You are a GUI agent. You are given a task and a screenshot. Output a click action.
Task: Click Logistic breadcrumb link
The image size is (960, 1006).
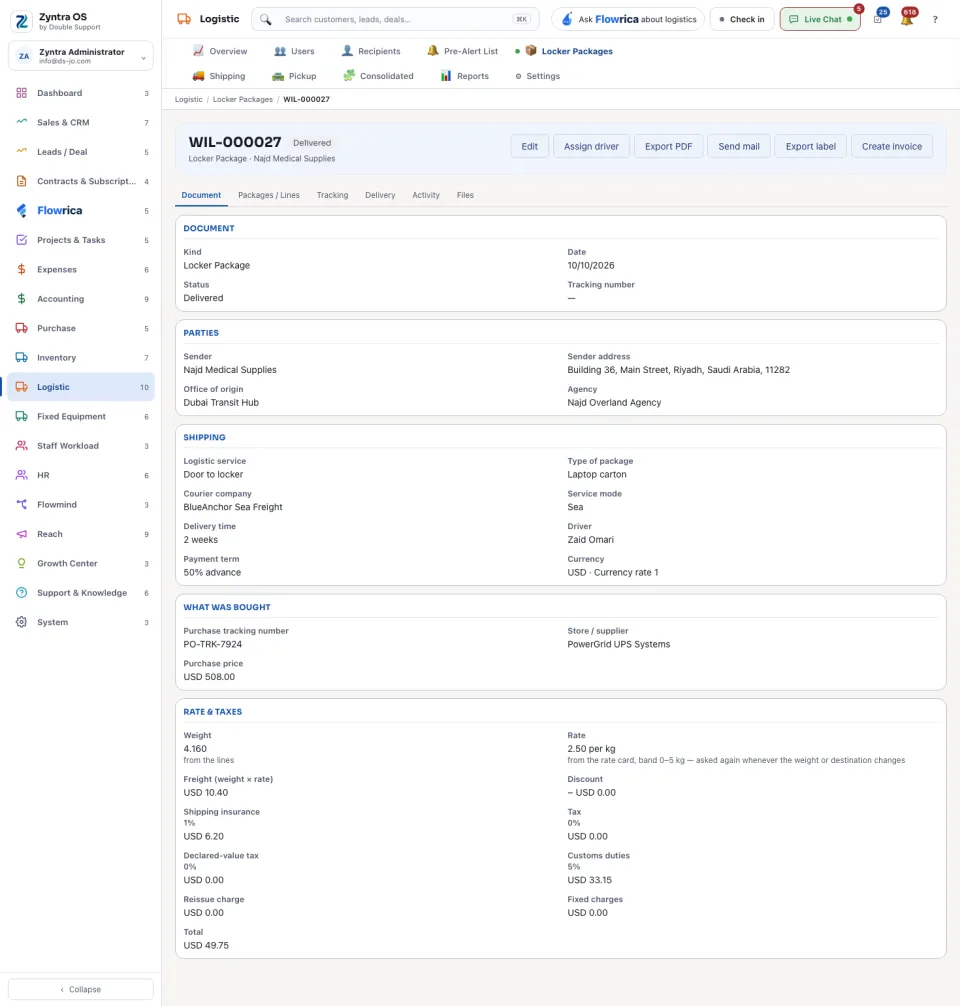click(x=189, y=99)
